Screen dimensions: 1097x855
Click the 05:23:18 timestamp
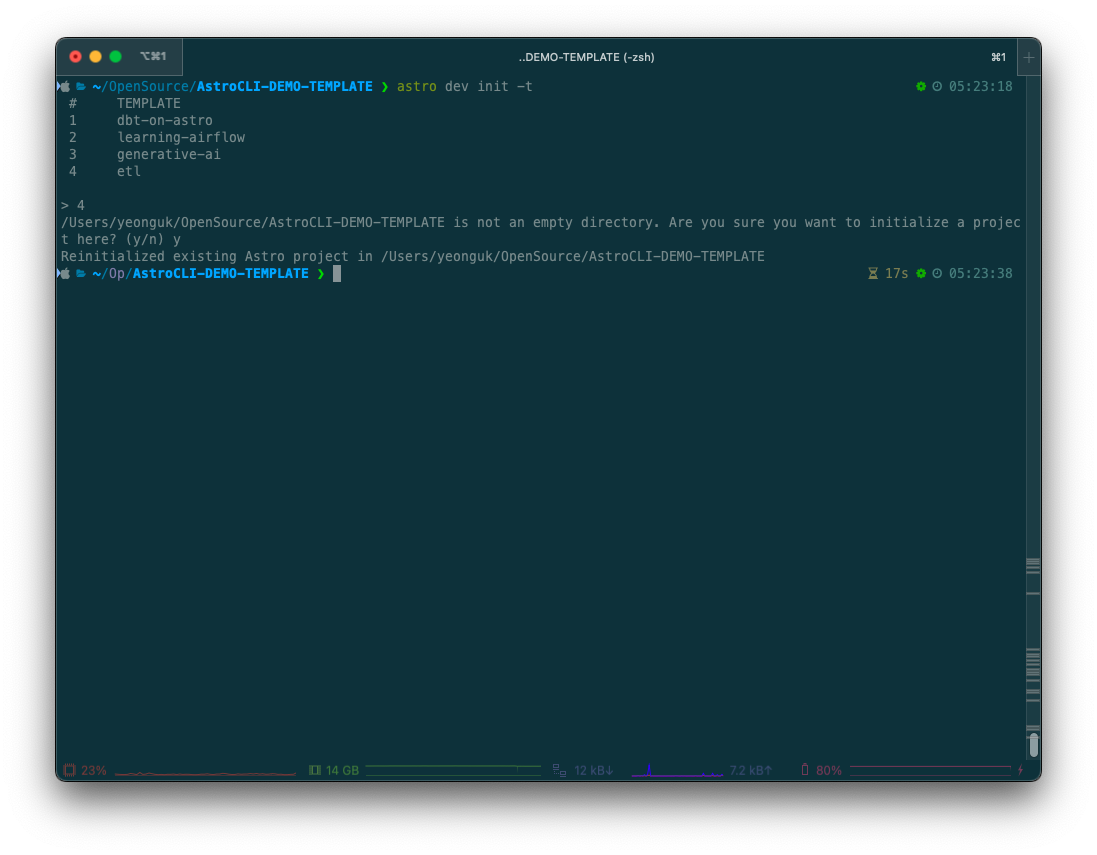[980, 87]
